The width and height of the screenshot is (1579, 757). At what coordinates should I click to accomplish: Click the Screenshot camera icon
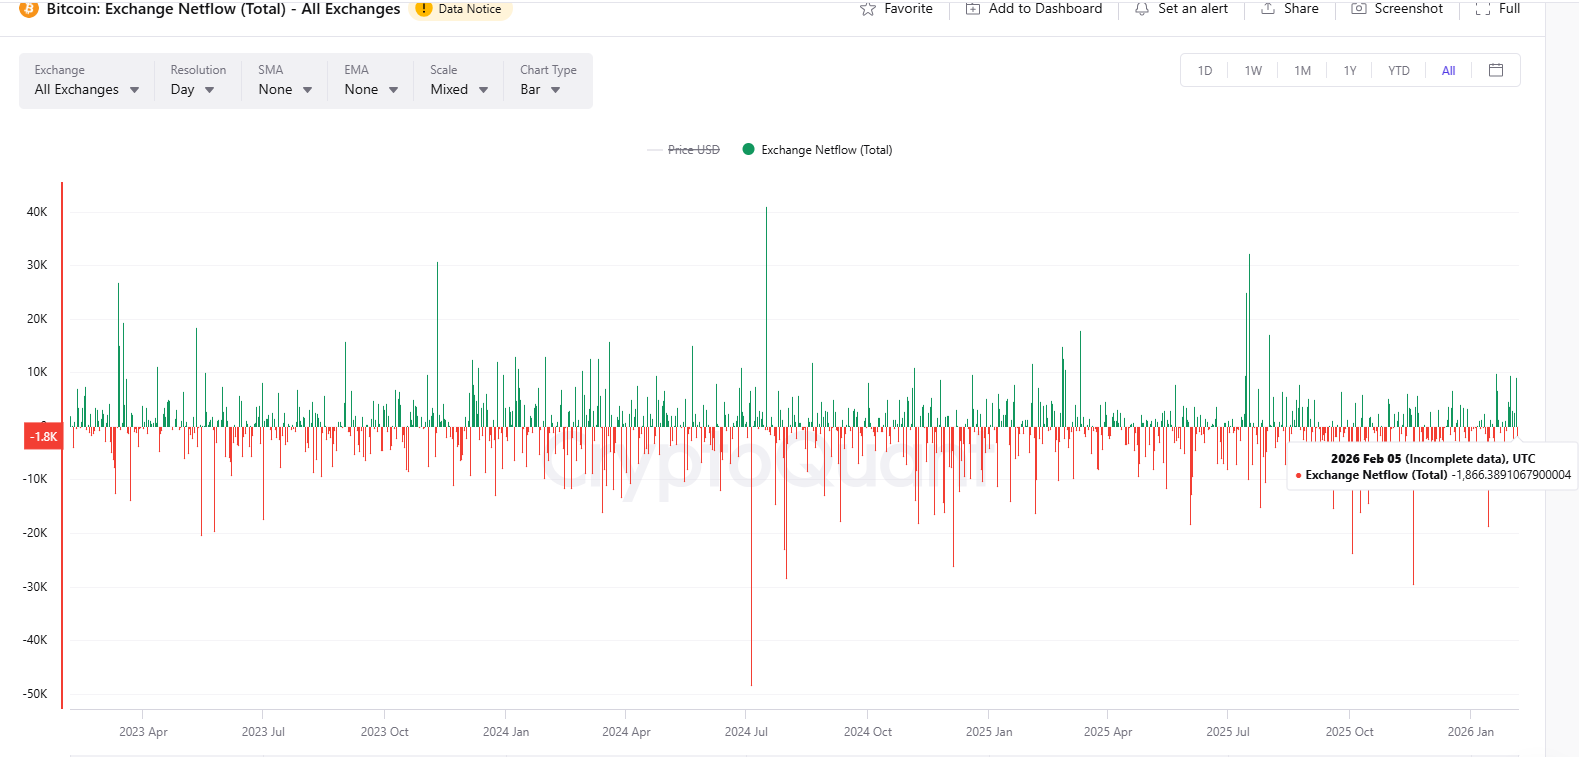pos(1359,9)
